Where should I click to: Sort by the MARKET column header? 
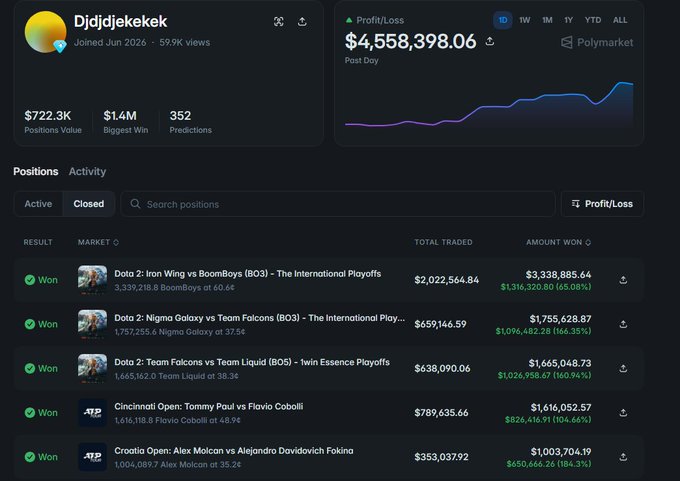tap(98, 242)
